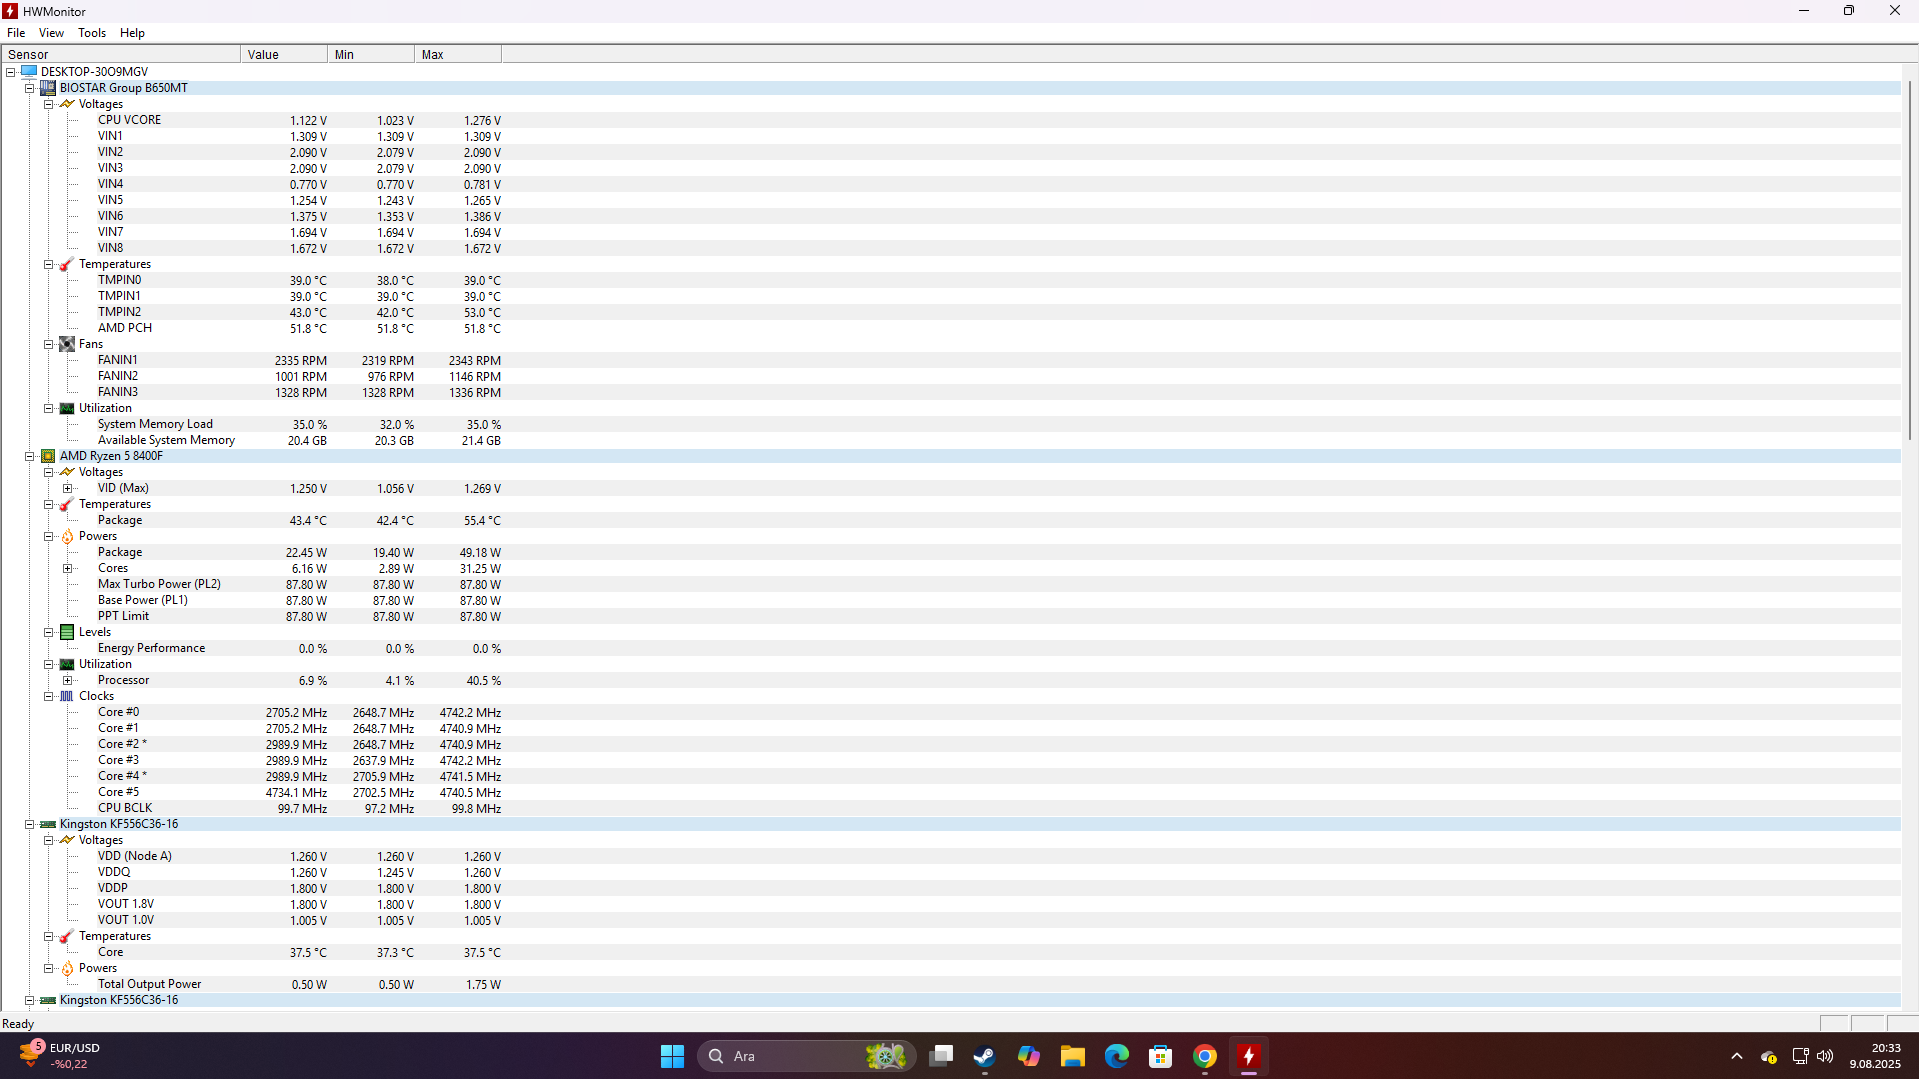Image resolution: width=1919 pixels, height=1079 pixels.
Task: Click the CPU icon beside AMD Ryzen 5 8400F
Action: tap(48, 456)
